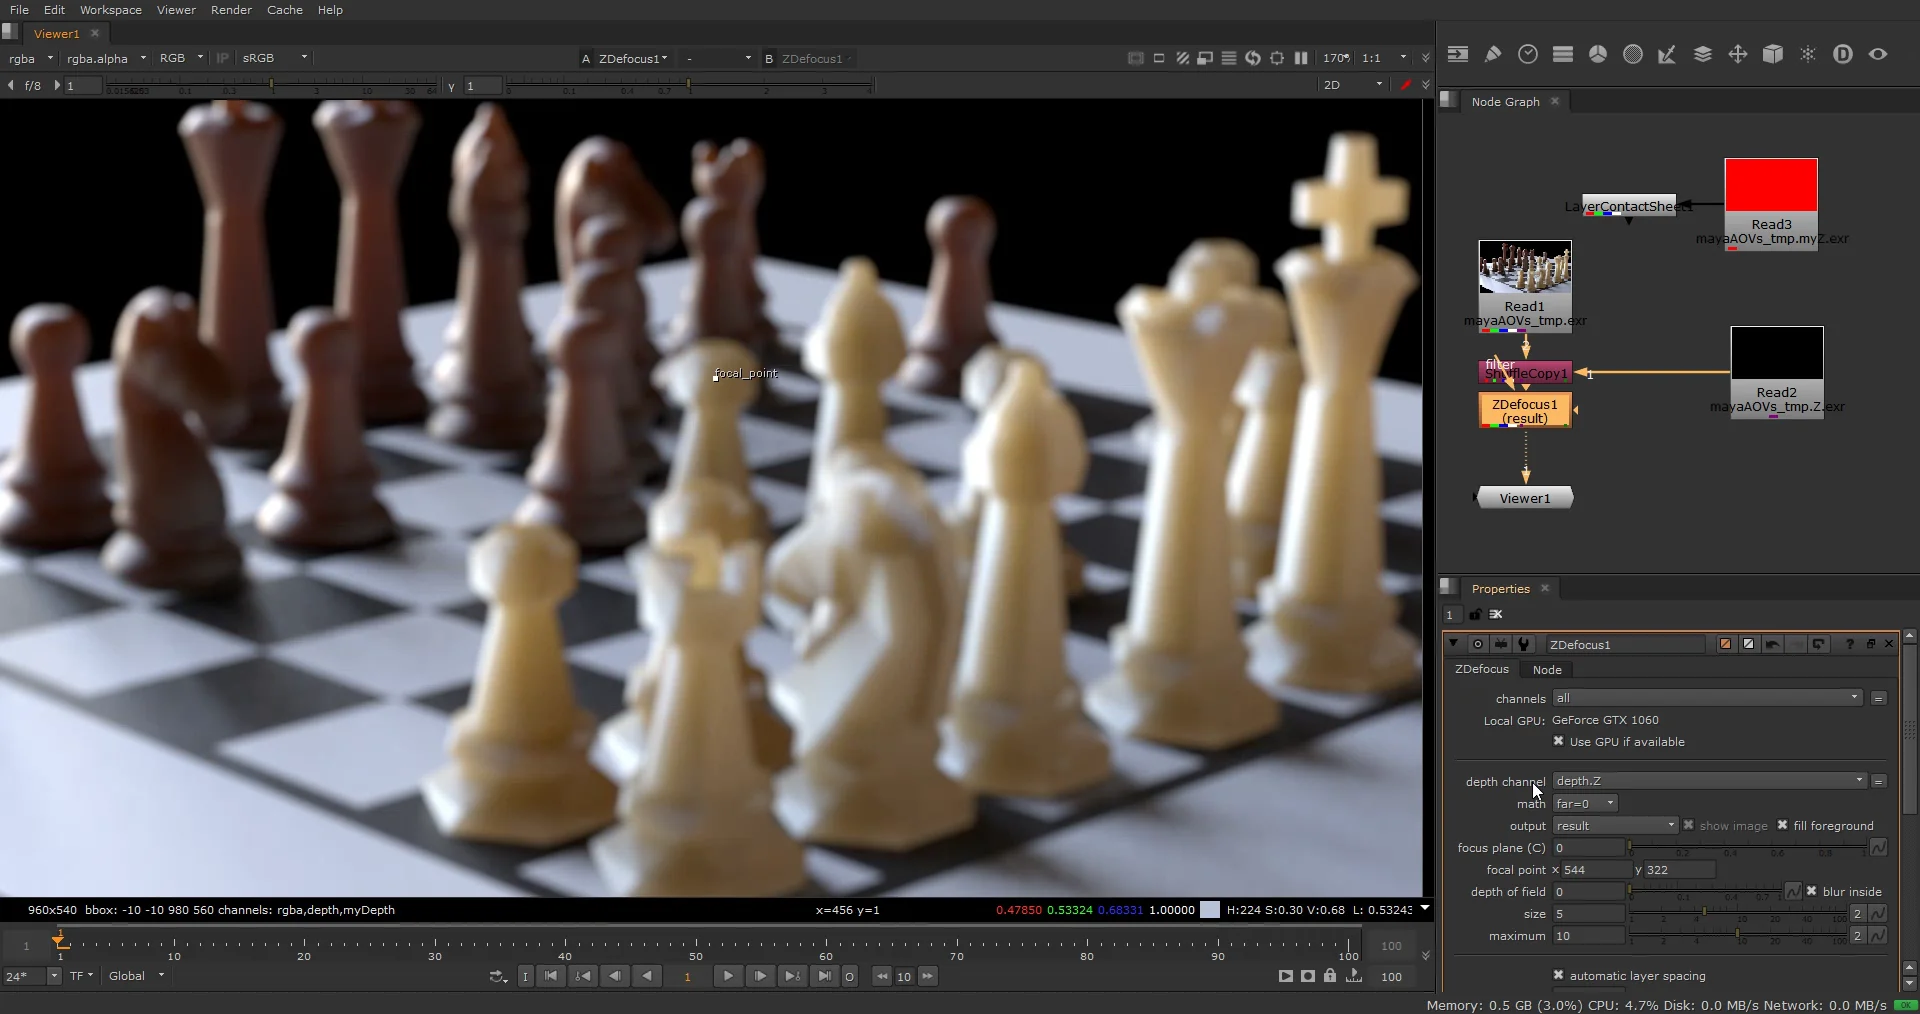Click the viewer refresh arrows icon

[x=1253, y=59]
